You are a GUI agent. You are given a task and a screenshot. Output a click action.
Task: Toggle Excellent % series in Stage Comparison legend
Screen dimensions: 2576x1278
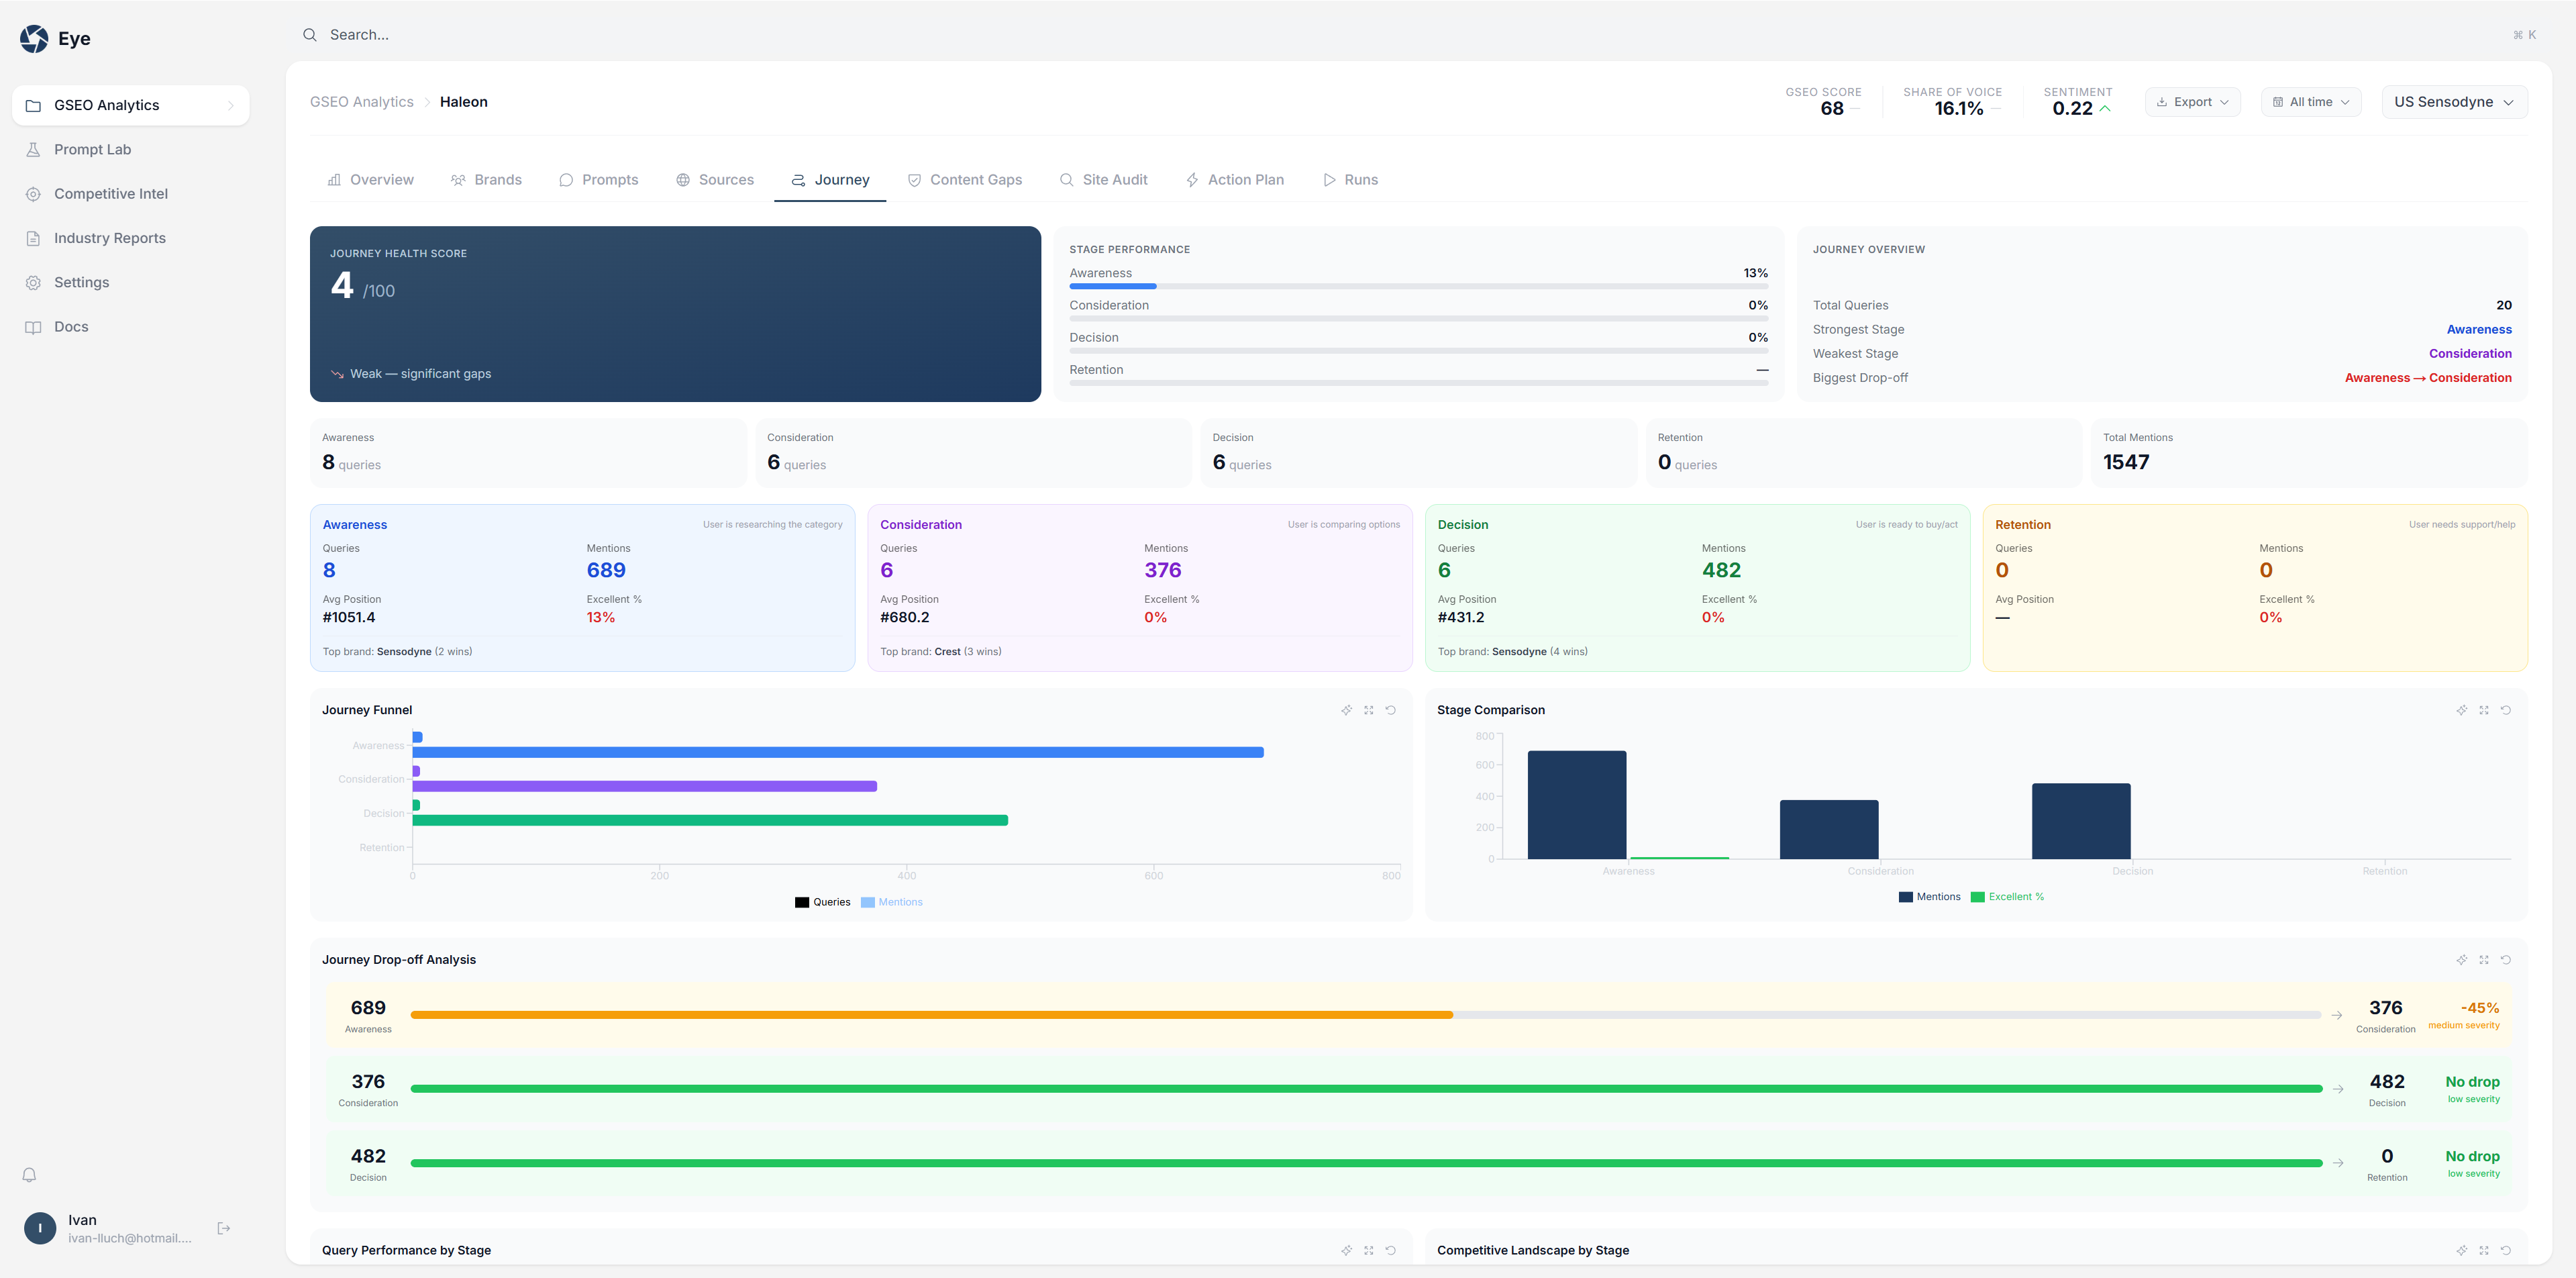2015,897
